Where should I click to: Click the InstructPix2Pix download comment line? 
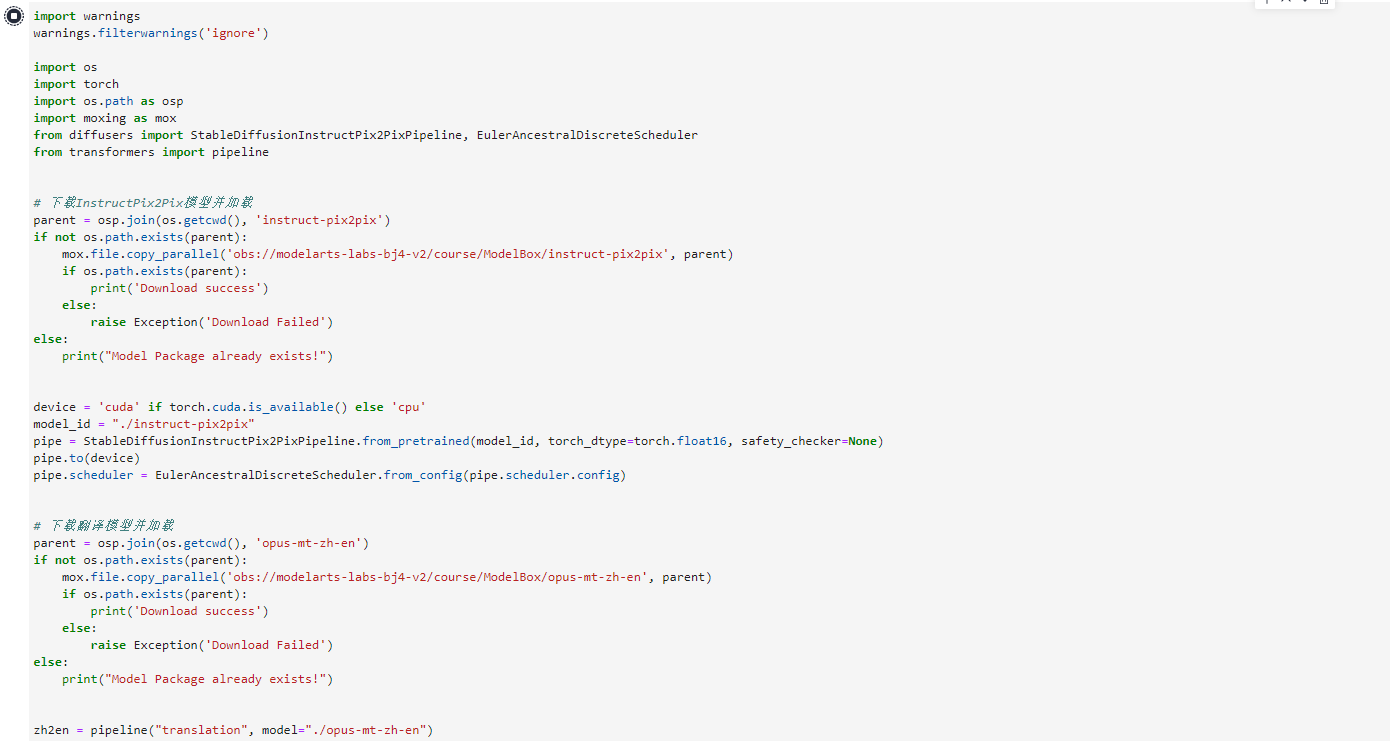143,203
